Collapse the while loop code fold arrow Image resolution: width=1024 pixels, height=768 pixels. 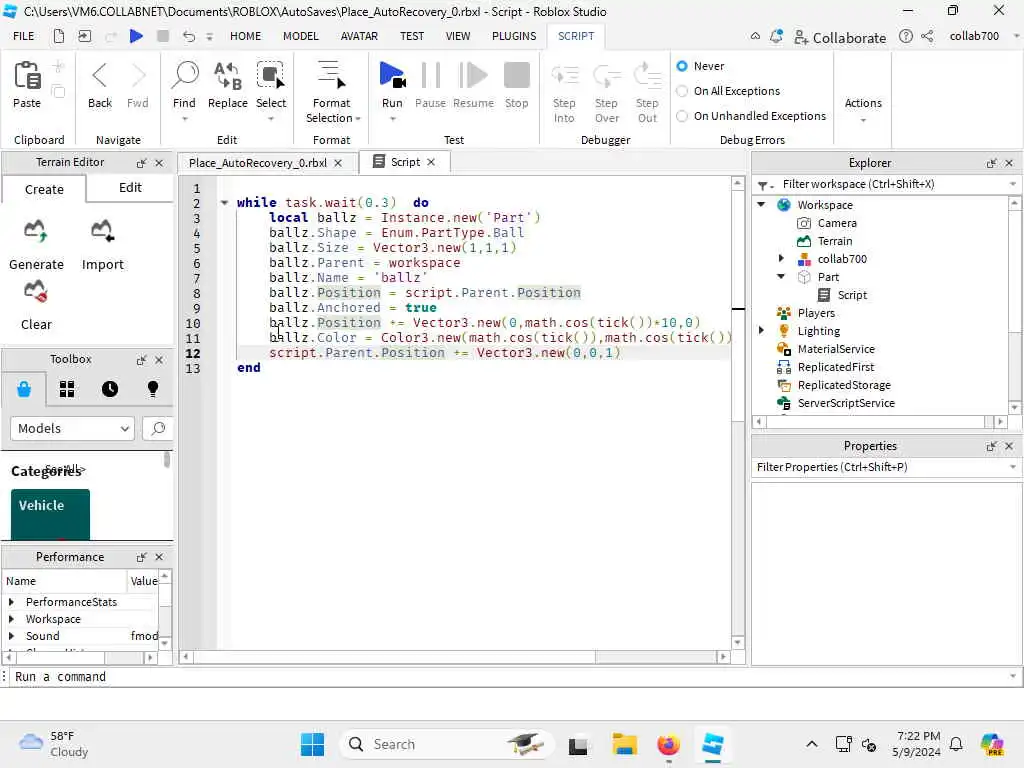click(224, 202)
